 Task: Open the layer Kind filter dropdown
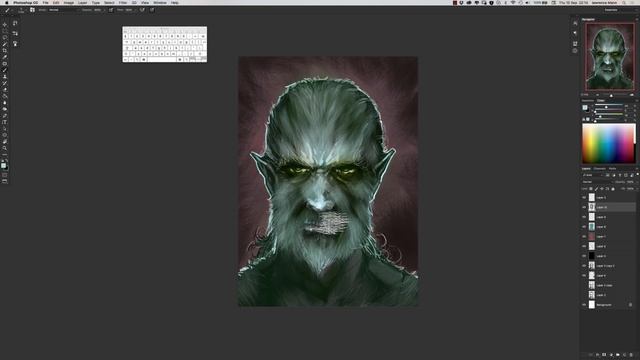593,175
